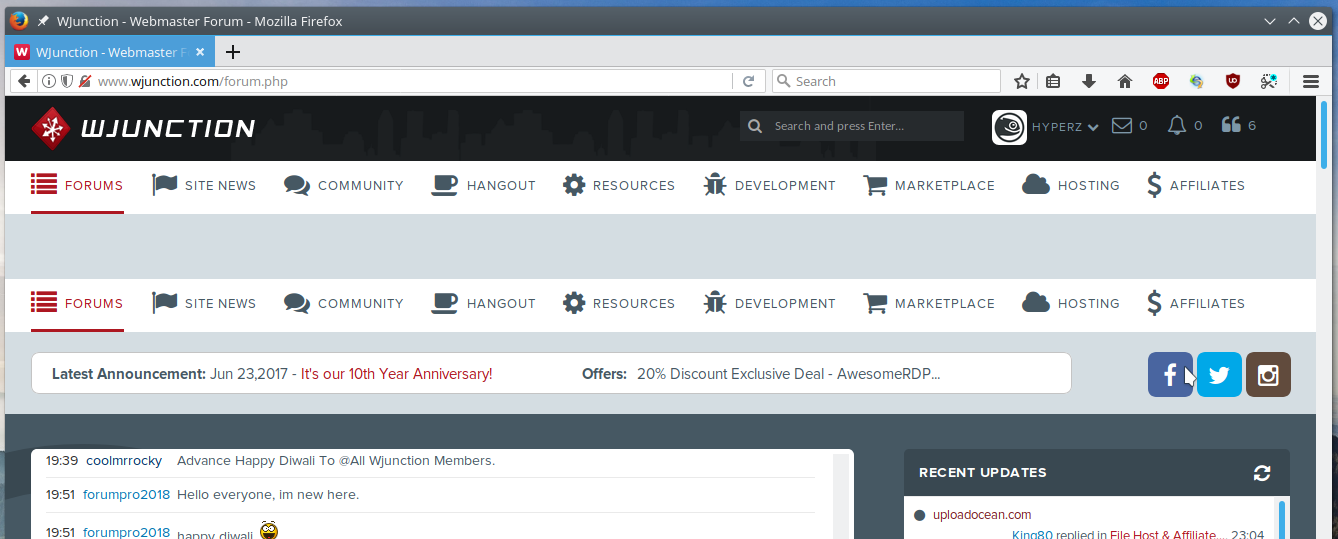The height and width of the screenshot is (539, 1338).
Task: Open Development in the second navigation bar
Action: point(769,303)
